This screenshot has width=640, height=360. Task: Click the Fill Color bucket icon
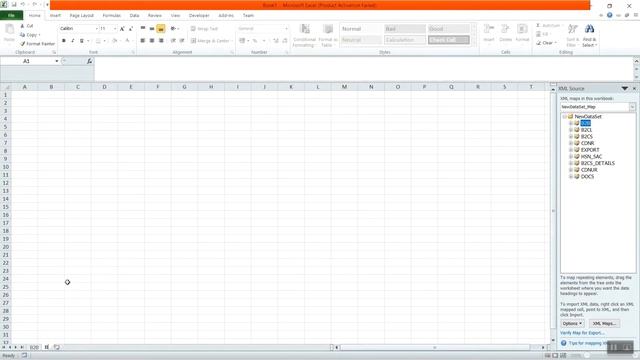pyautogui.click(x=115, y=41)
